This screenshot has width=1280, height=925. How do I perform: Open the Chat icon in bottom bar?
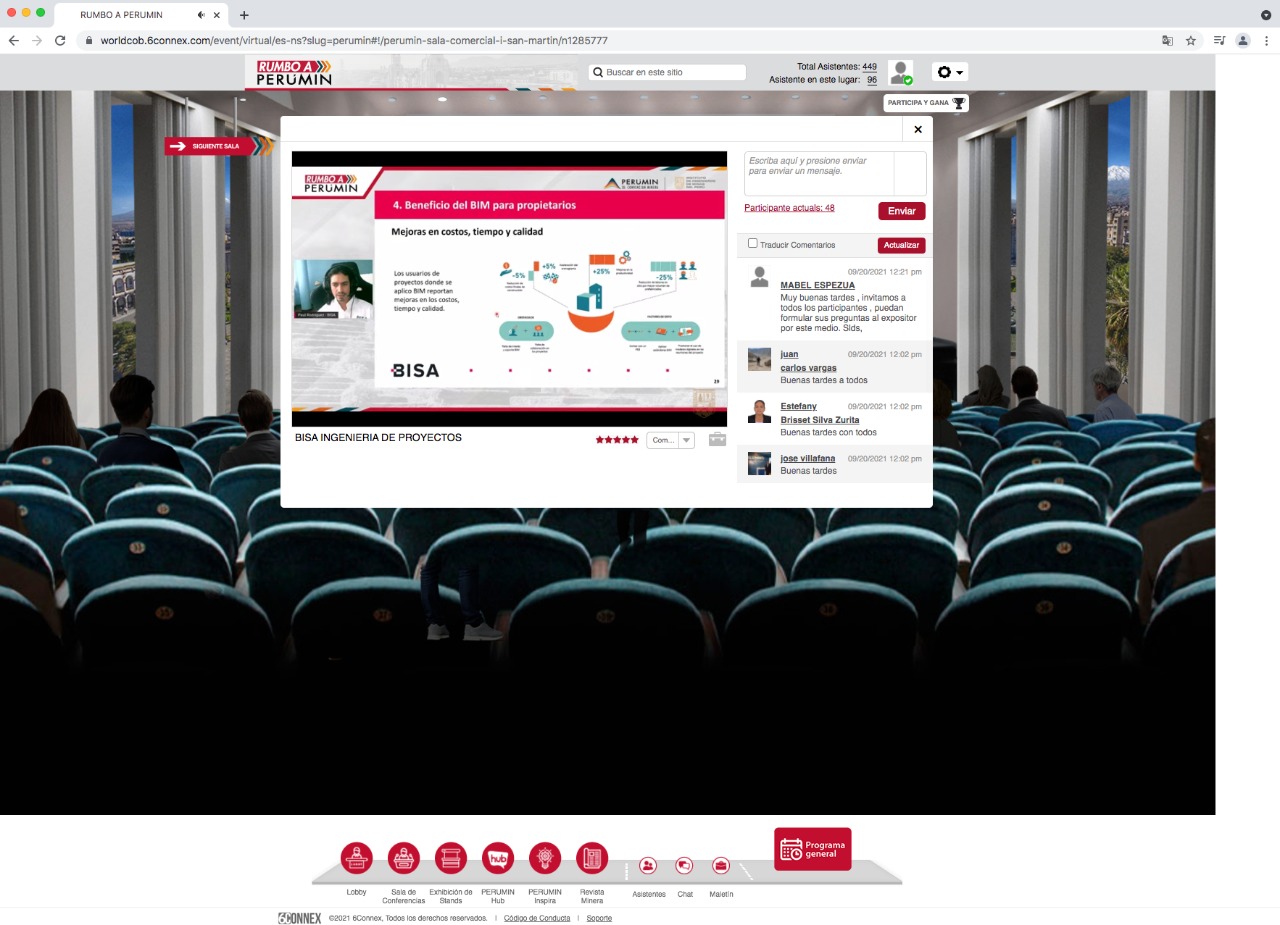684,866
